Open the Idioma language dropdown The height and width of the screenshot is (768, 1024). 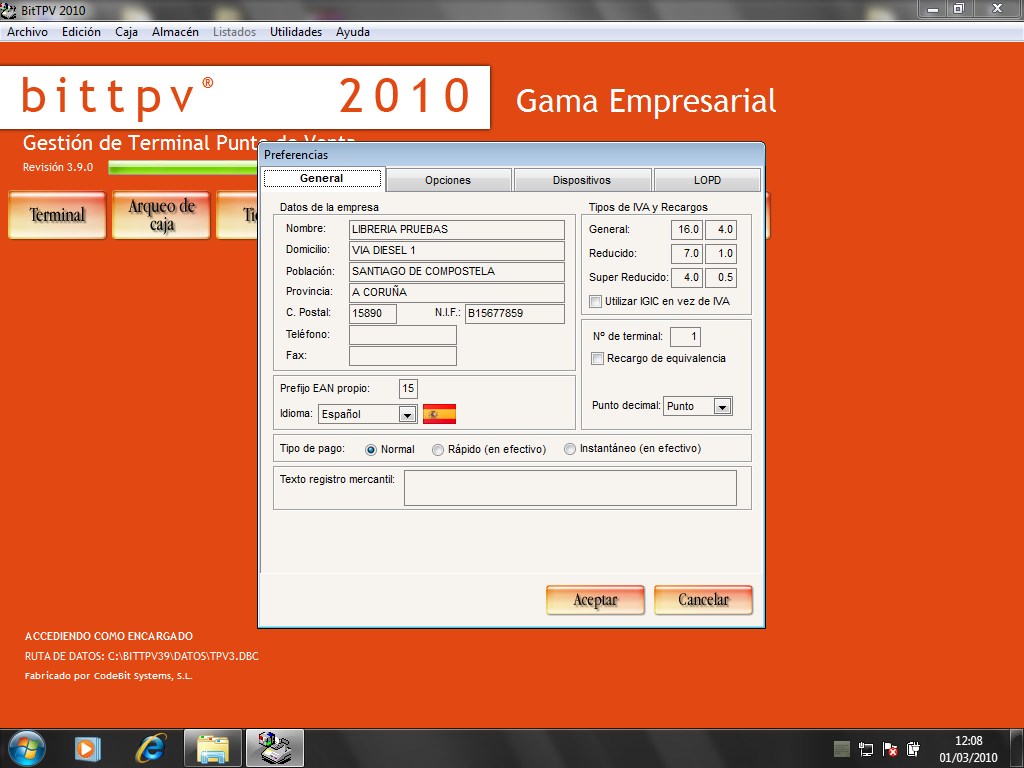[407, 415]
